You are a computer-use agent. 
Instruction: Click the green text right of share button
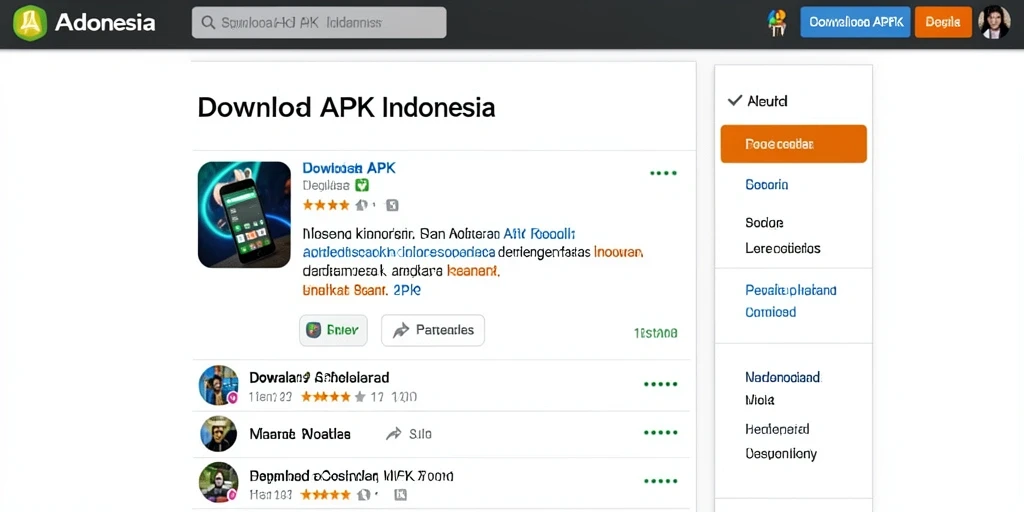(x=655, y=333)
